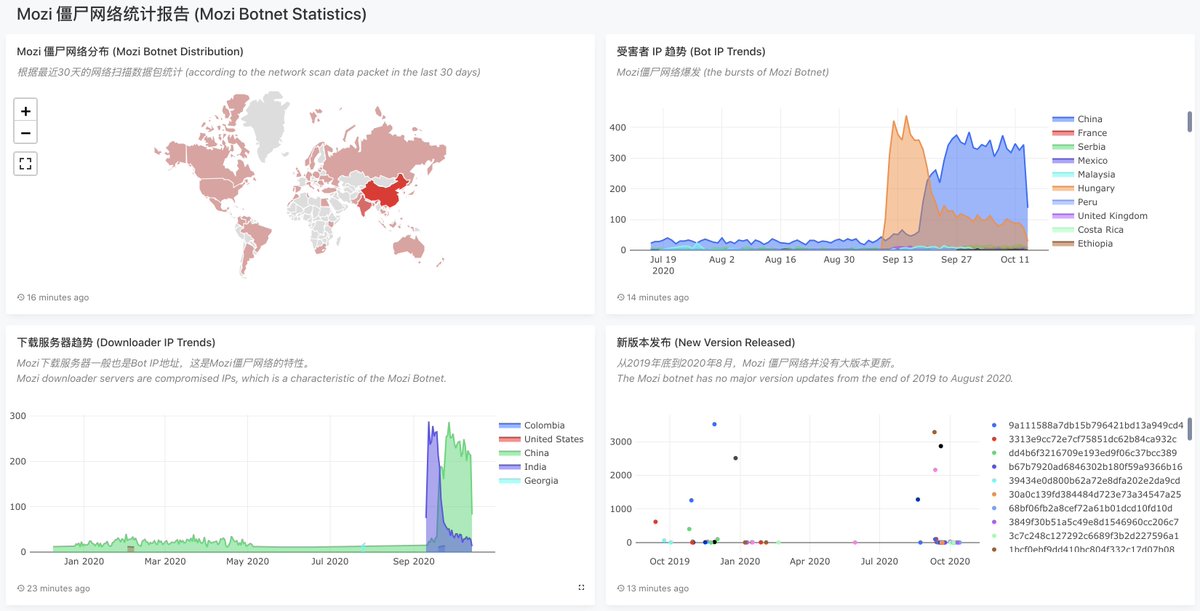1200x611 pixels.
Task: Click the 'no major version updates' description line
Action: pos(814,378)
